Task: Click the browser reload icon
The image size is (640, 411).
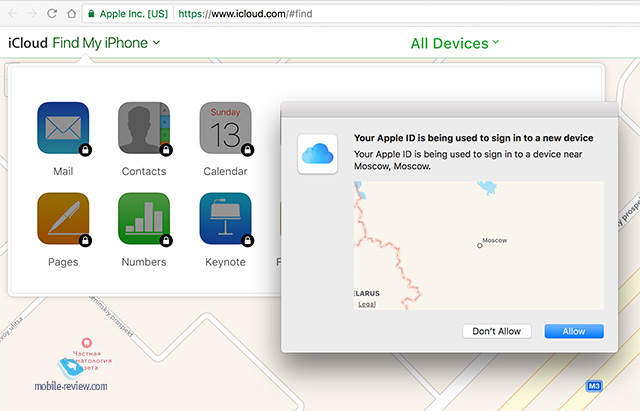Action: pyautogui.click(x=52, y=13)
